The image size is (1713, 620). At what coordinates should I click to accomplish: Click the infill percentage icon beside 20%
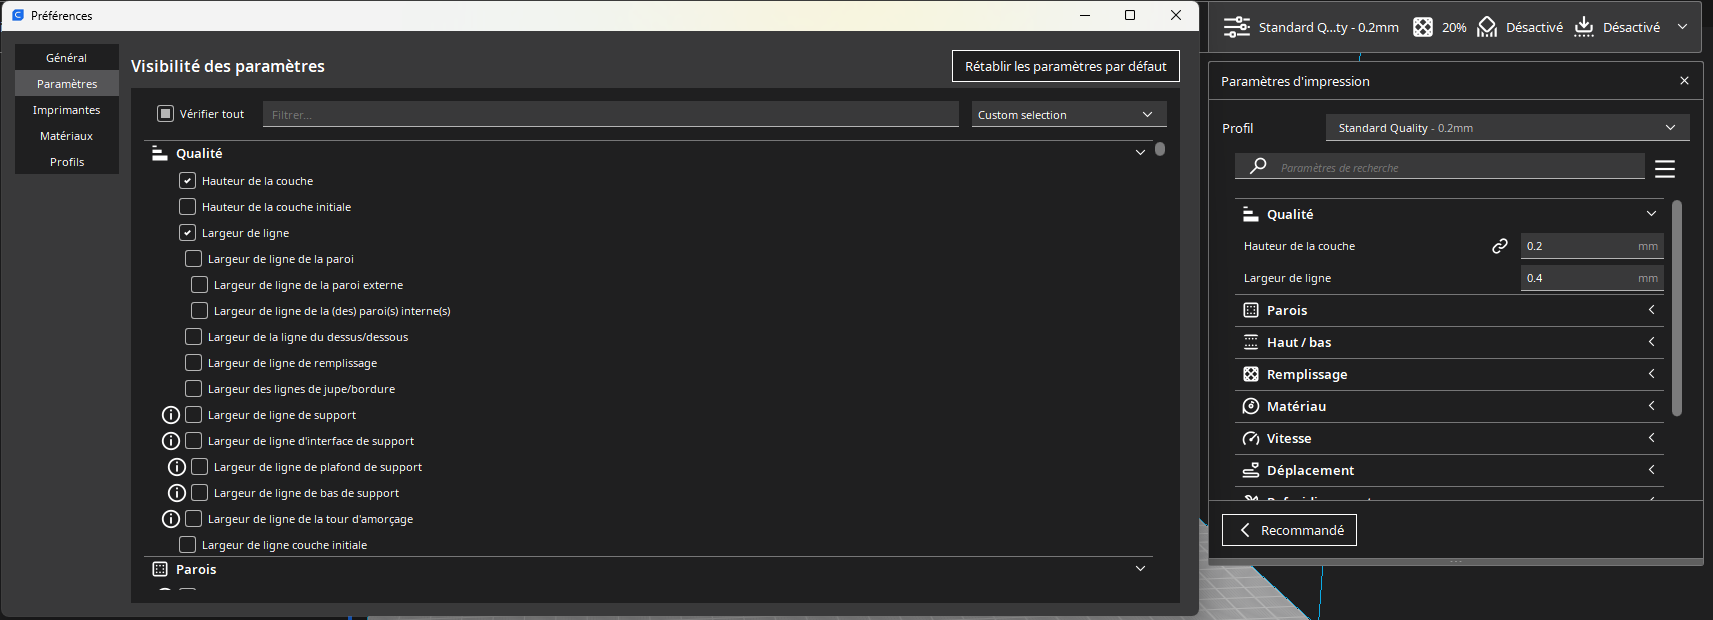click(1422, 27)
